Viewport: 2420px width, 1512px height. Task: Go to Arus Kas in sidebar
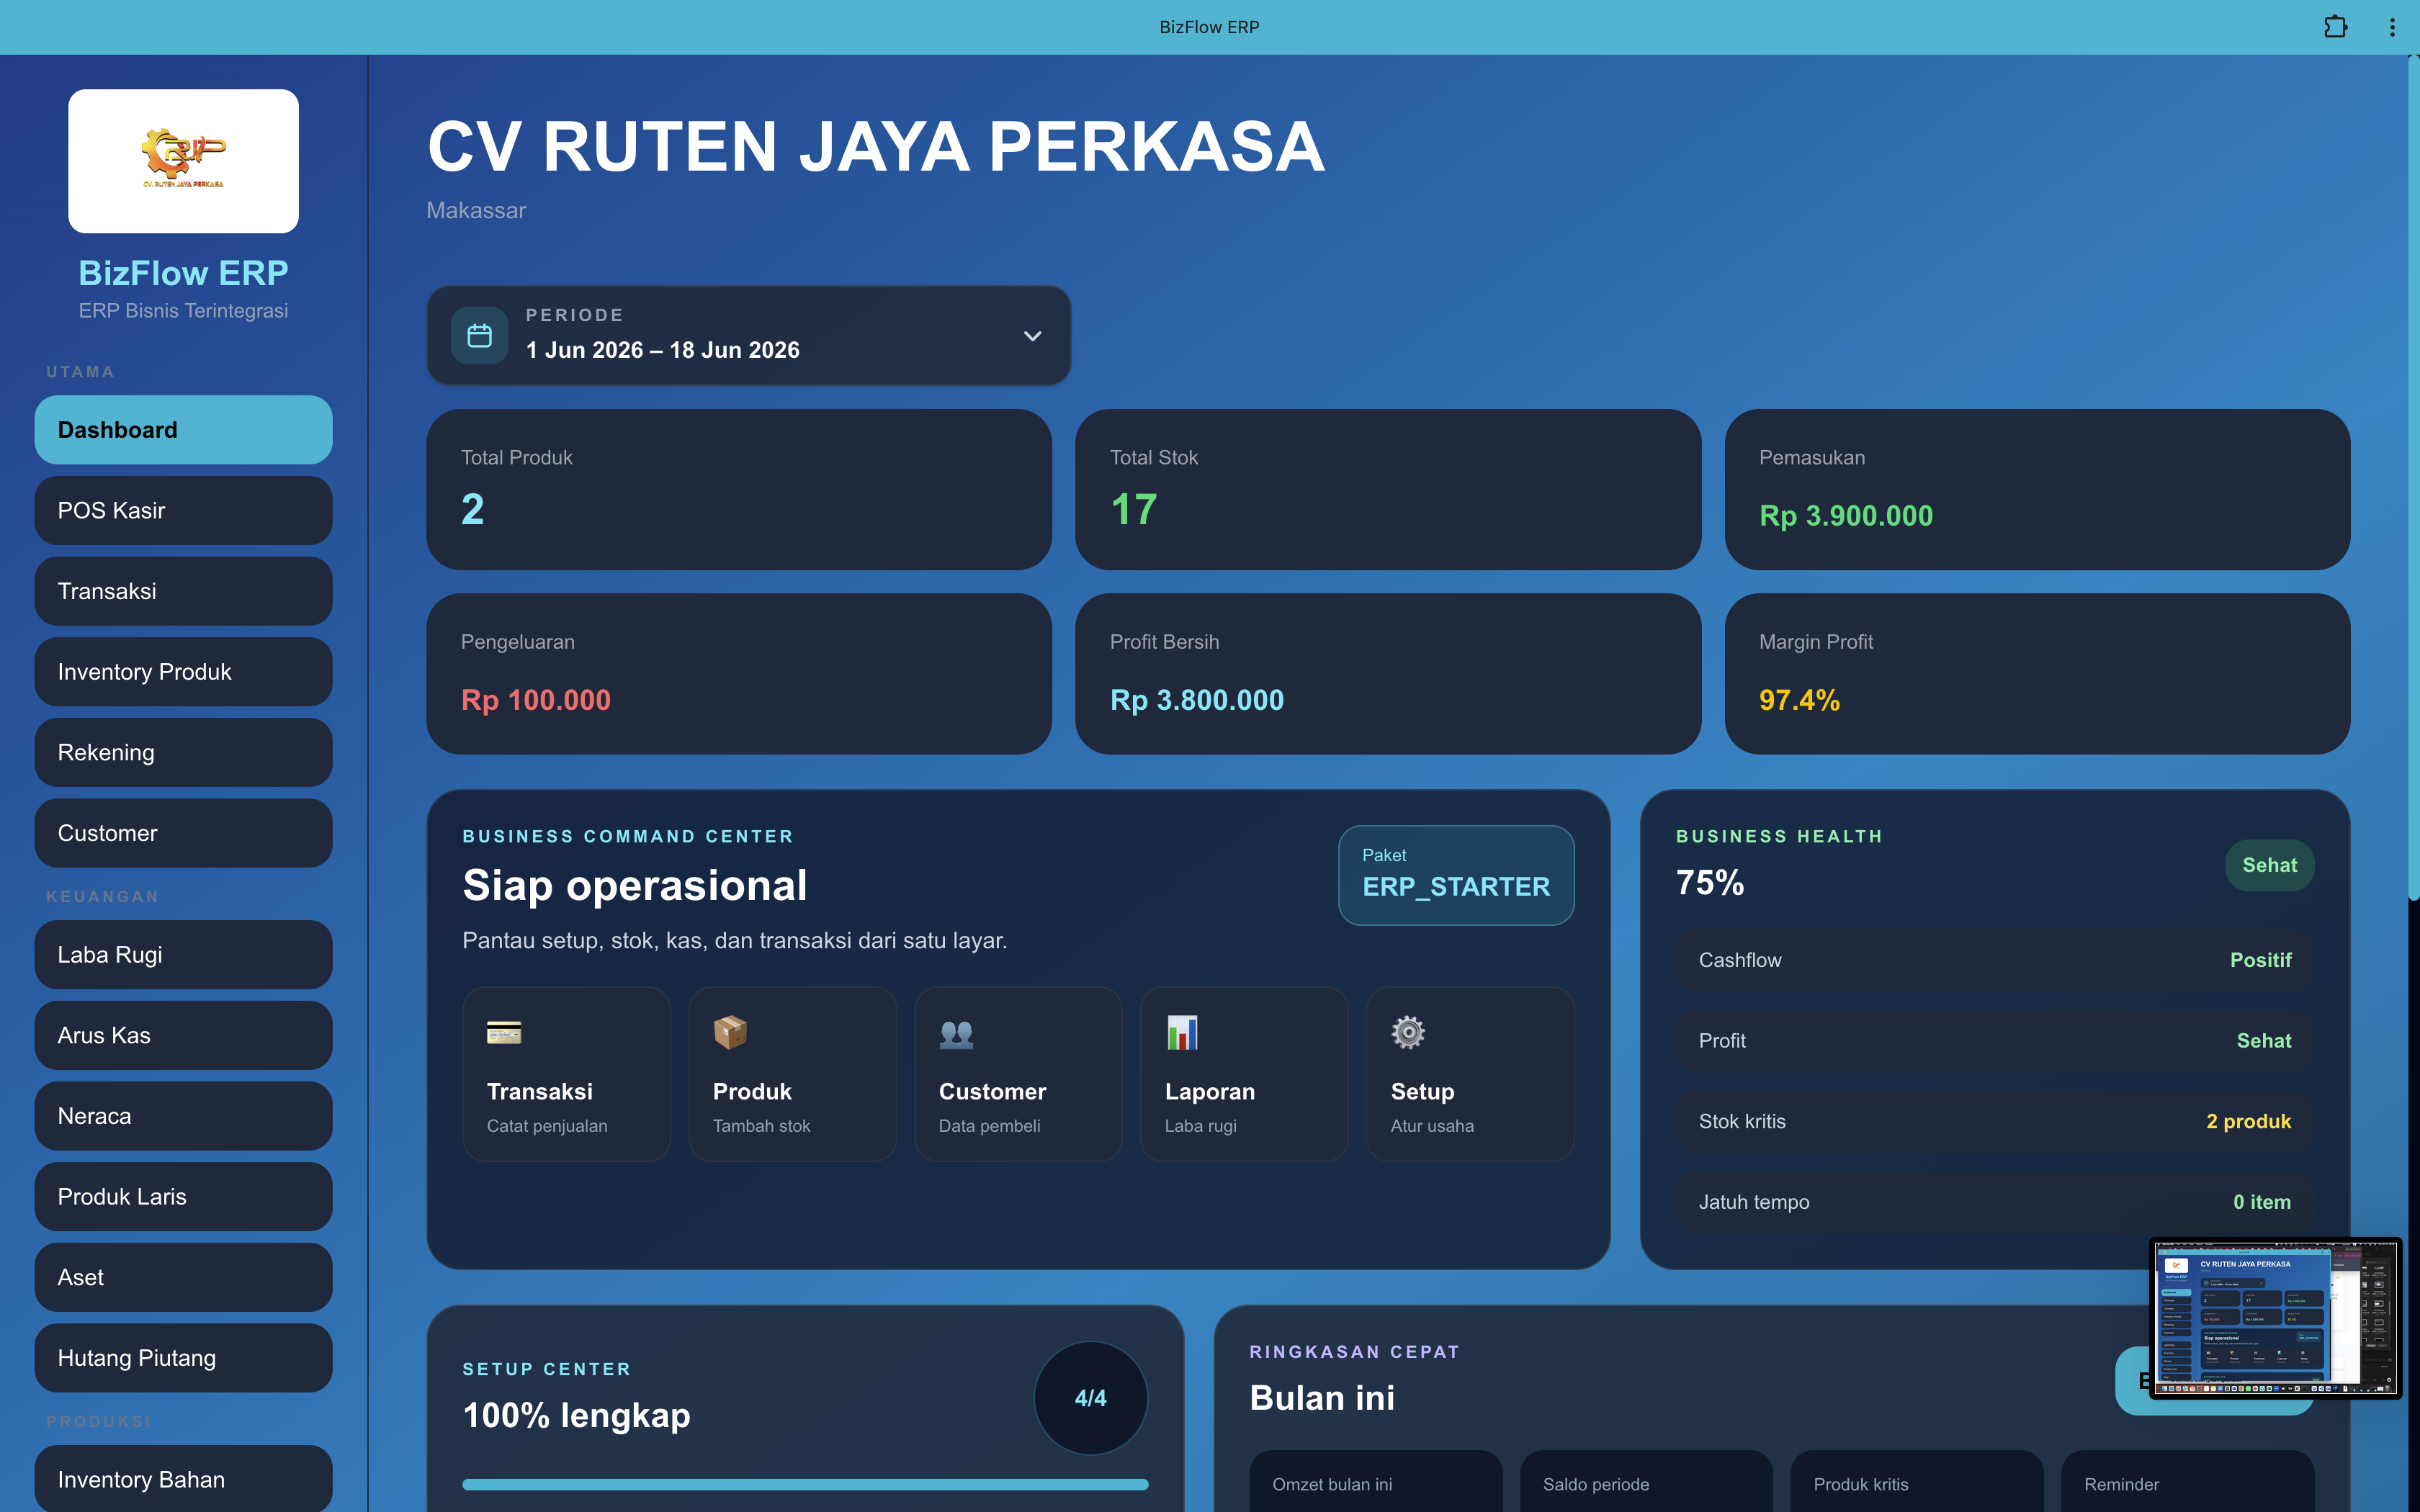pos(183,1035)
